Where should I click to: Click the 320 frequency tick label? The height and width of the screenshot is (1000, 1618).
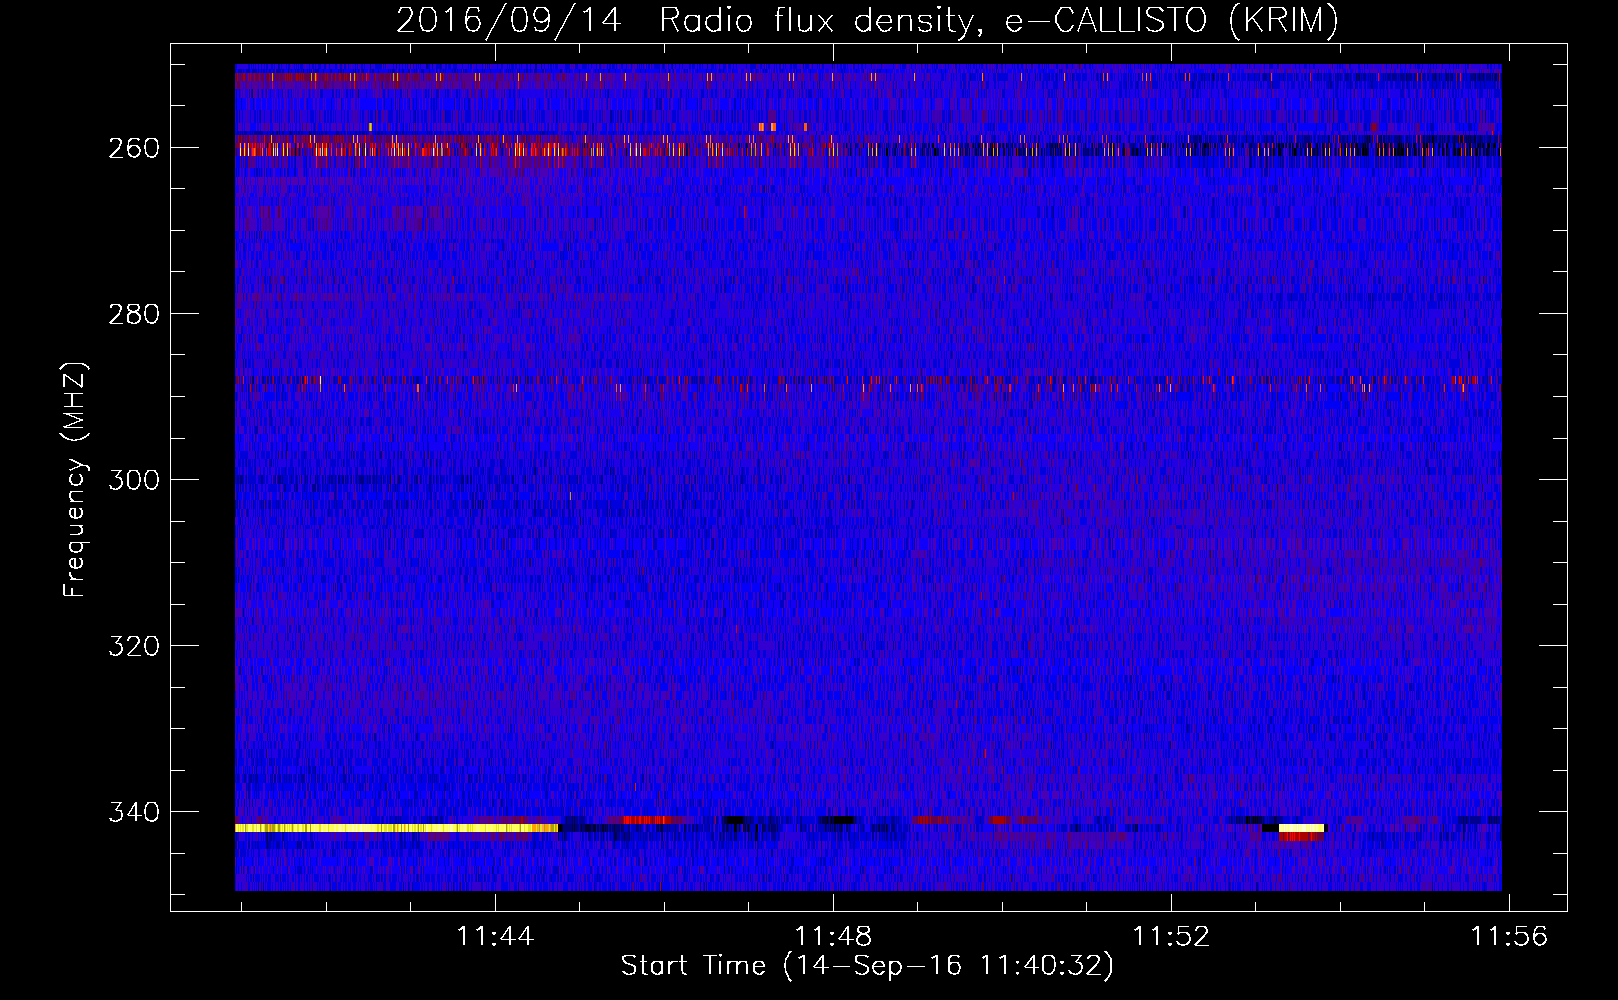(x=134, y=646)
